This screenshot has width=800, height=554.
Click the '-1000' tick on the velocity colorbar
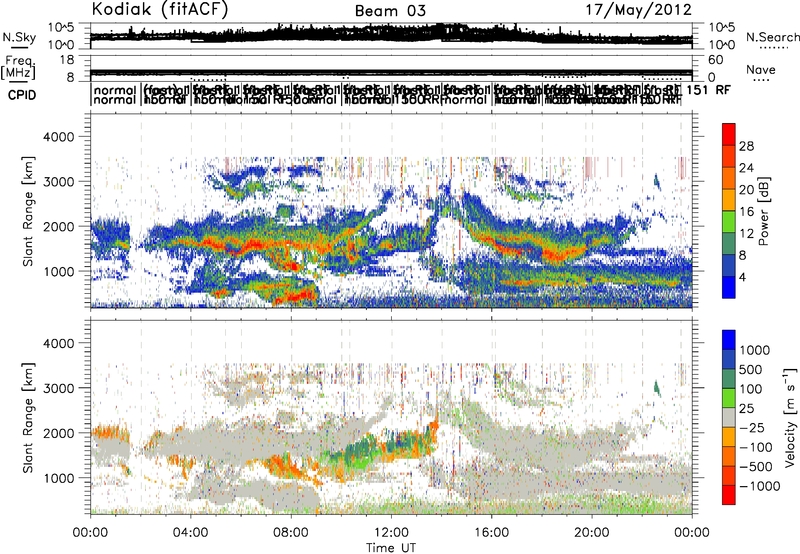click(x=759, y=486)
